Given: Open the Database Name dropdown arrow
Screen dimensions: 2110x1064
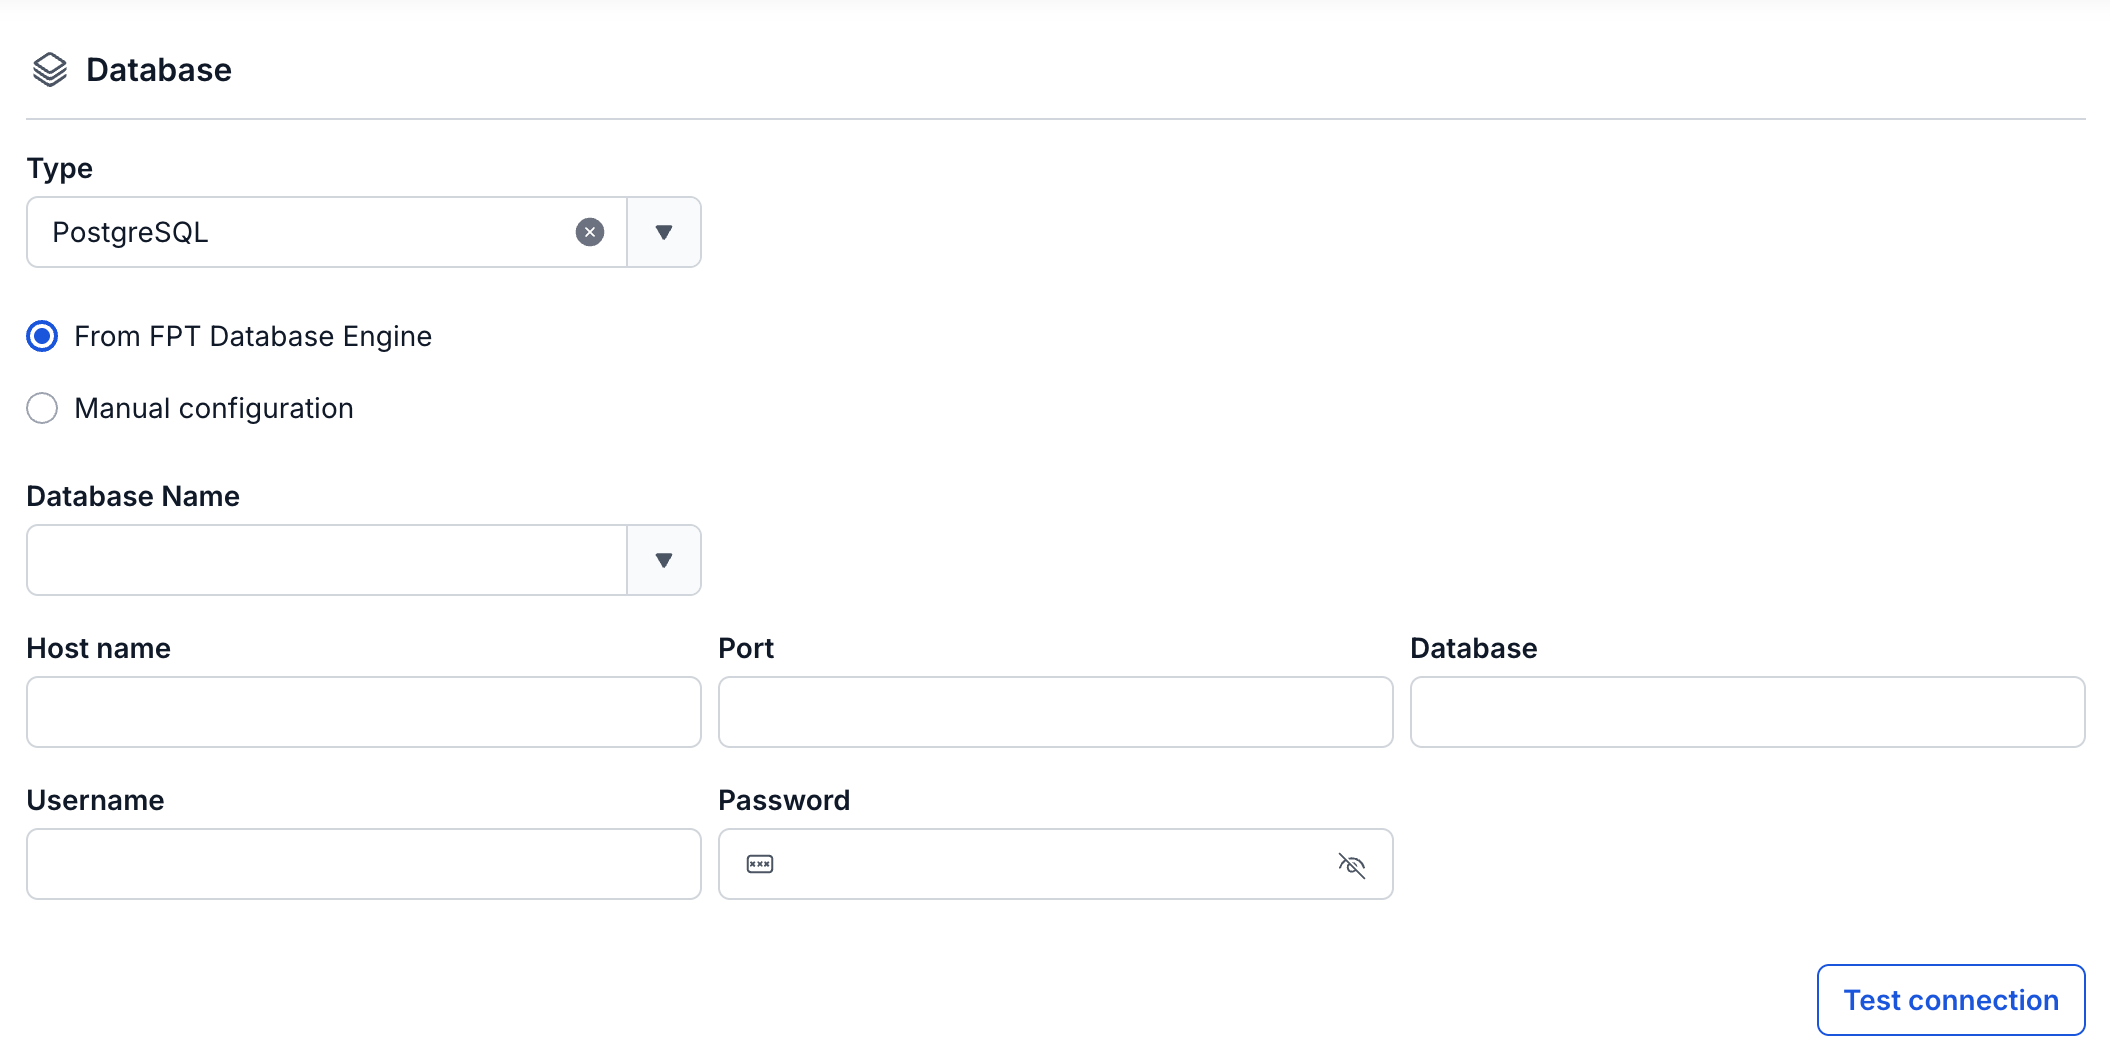Looking at the screenshot, I should [x=664, y=560].
